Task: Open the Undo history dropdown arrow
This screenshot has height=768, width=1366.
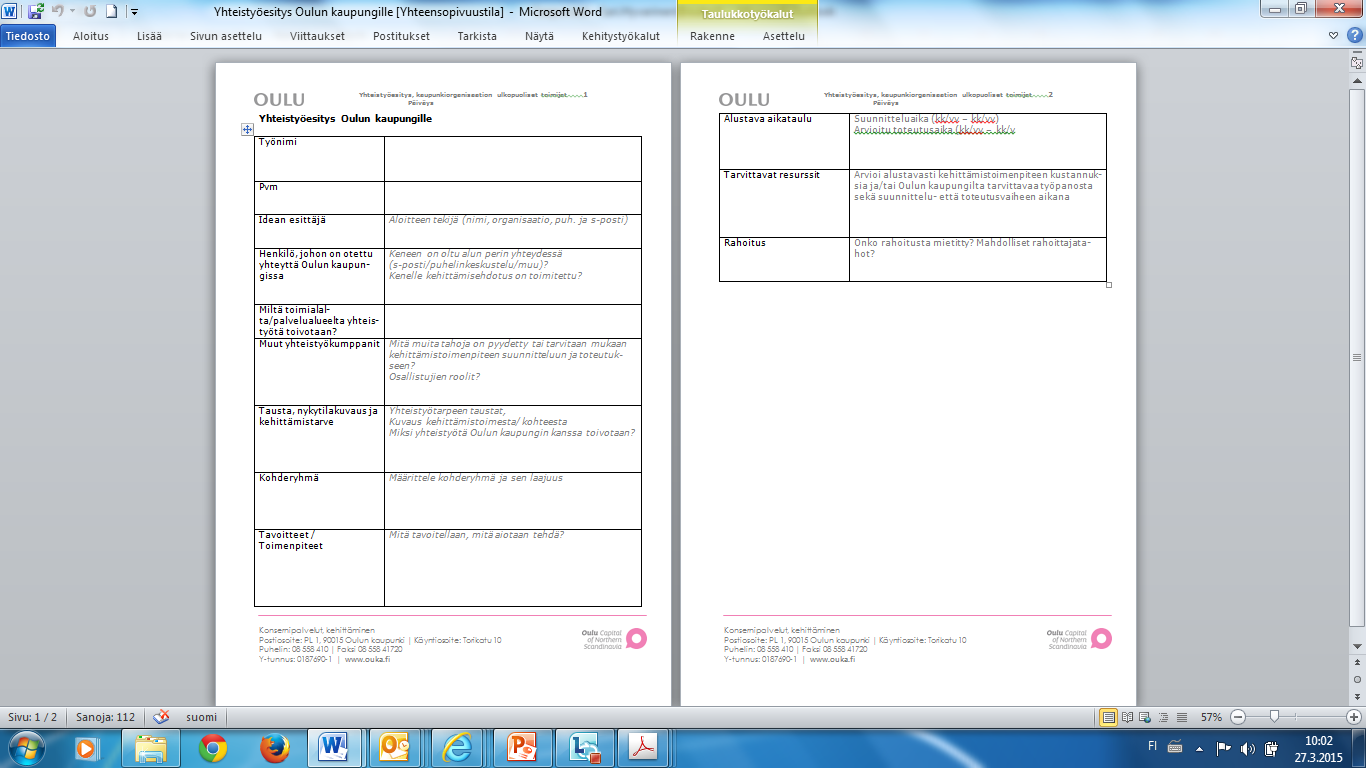Action: [x=71, y=12]
